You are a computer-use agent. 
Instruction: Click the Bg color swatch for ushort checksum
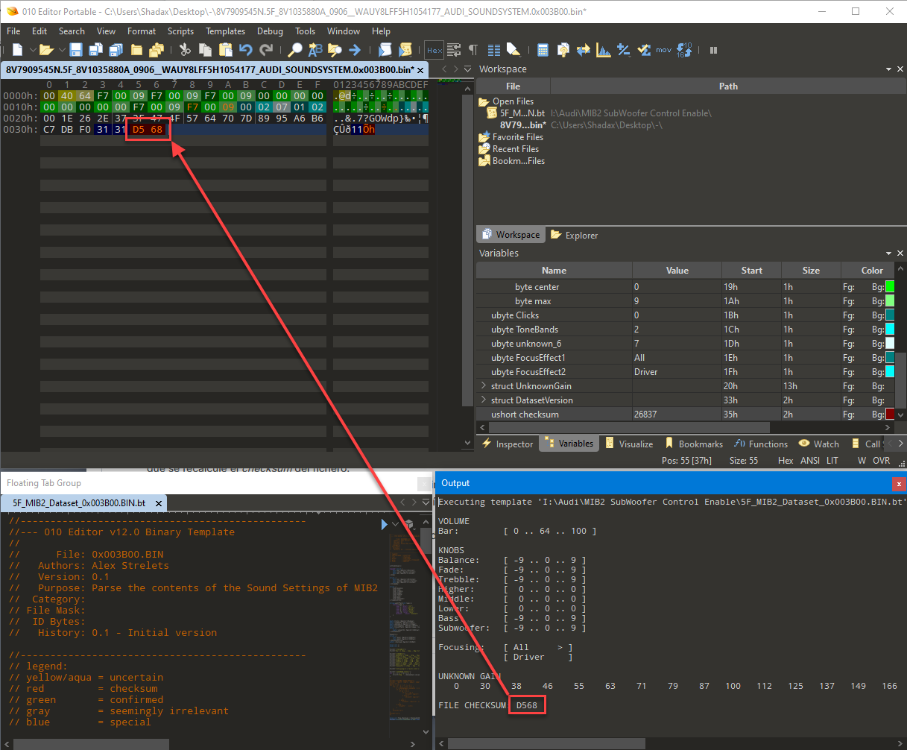[890, 415]
